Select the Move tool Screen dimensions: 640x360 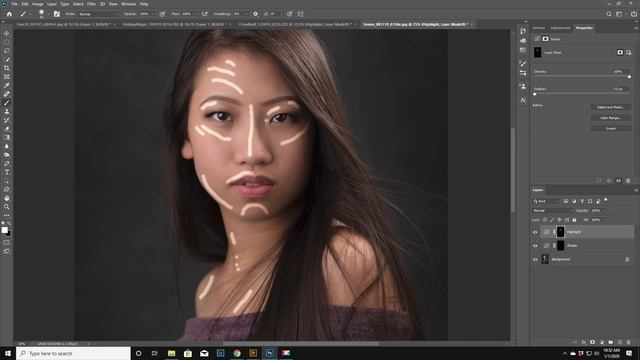(x=7, y=33)
